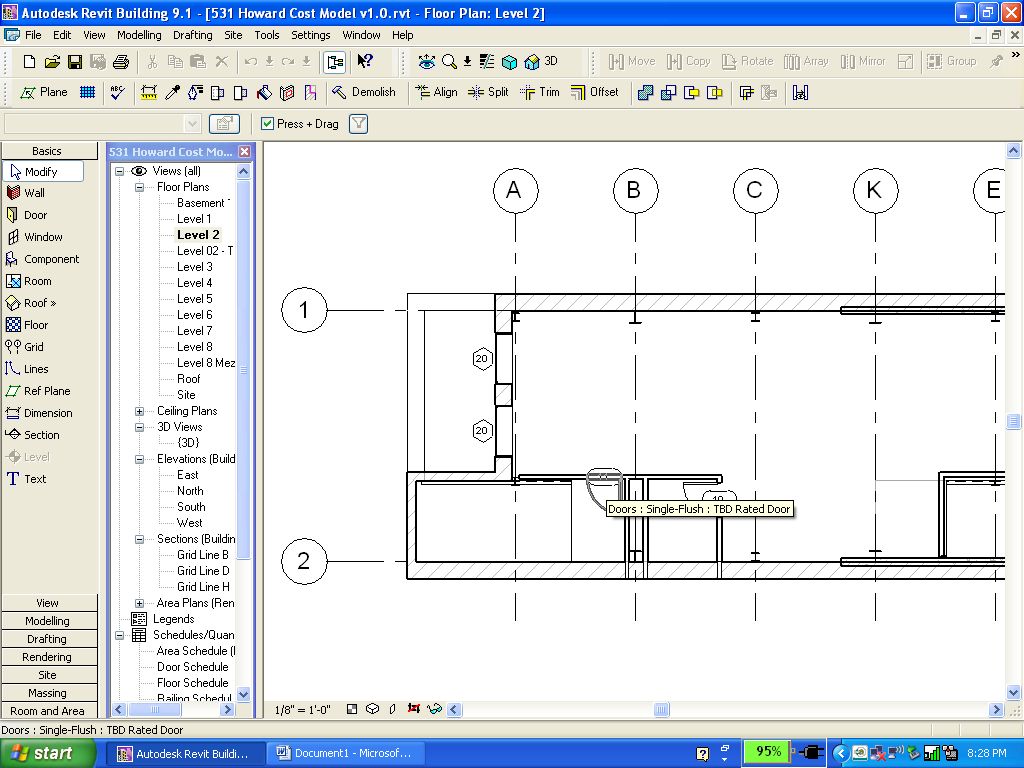Open the File menu

tap(33, 35)
